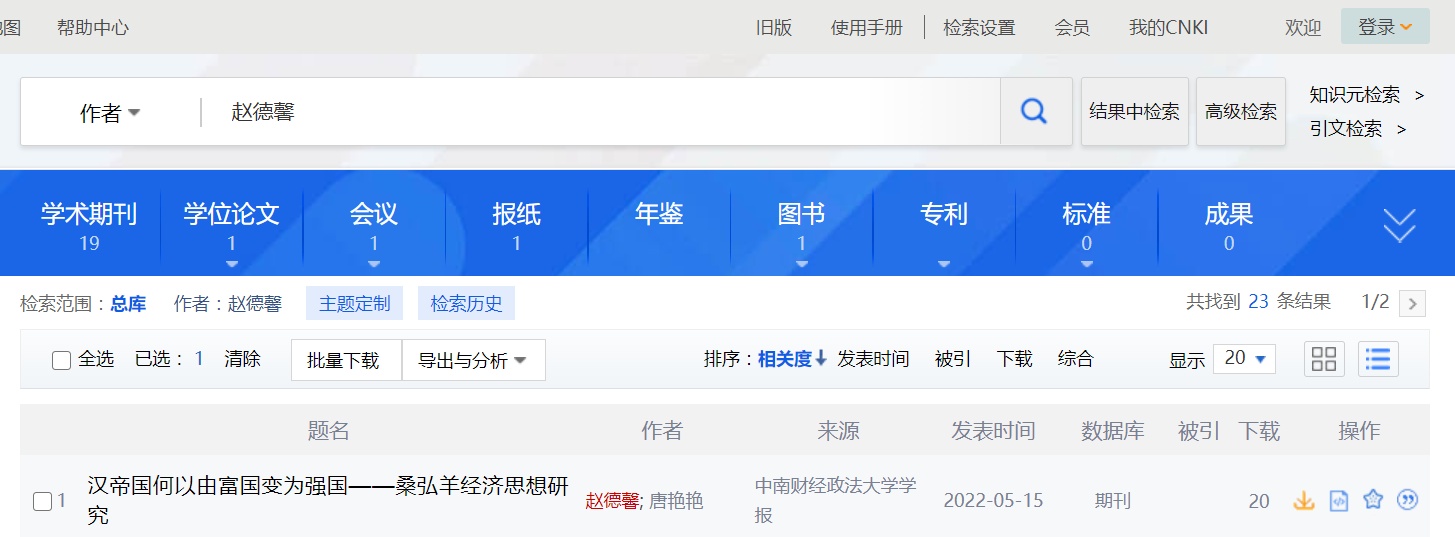The height and width of the screenshot is (537, 1455).
Task: Switch to list view icon
Action: [1378, 359]
